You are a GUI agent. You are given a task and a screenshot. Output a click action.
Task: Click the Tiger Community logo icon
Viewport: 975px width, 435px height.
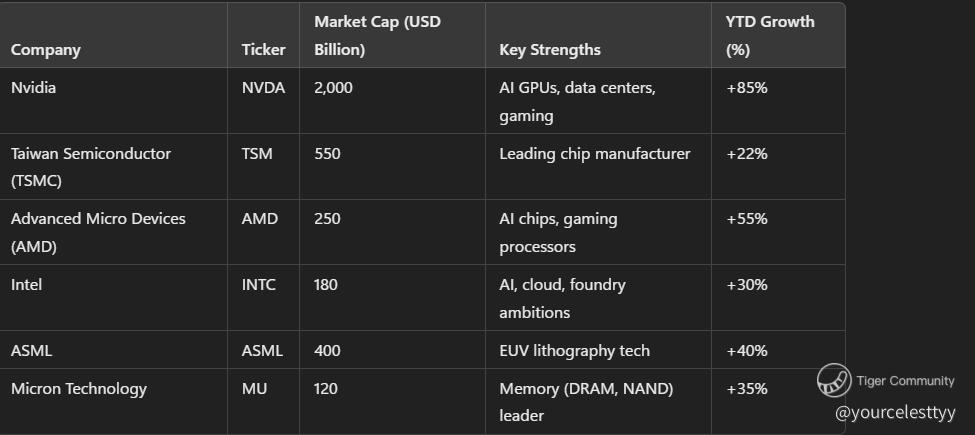833,381
